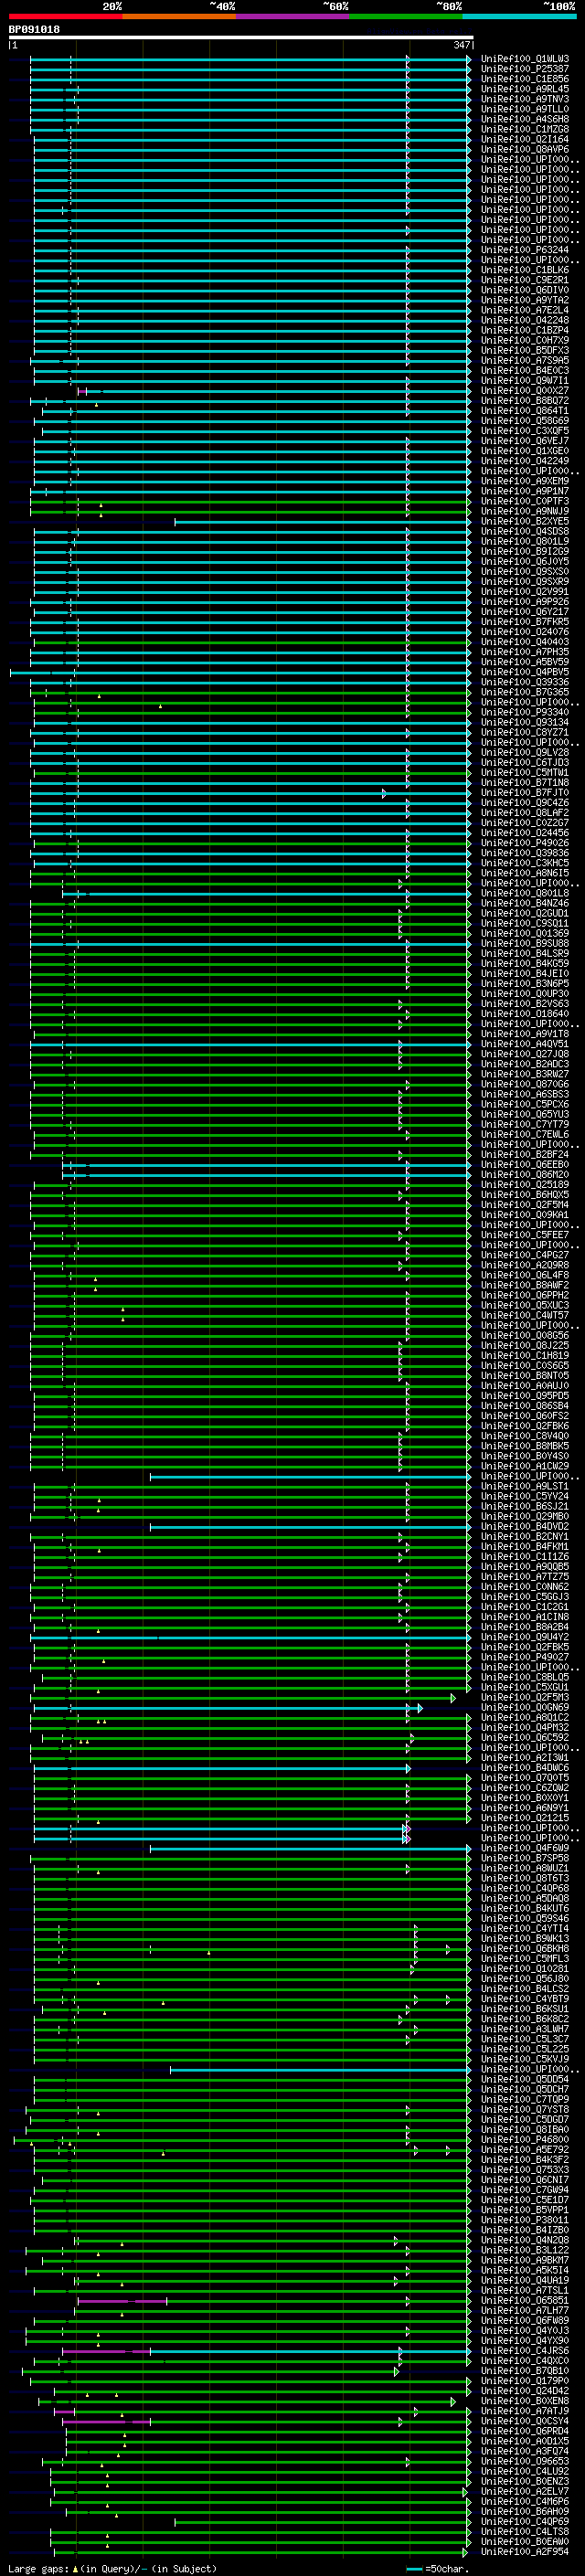Select the UniRef100_Q4N2Q8 label
The image size is (585, 2576).
[x=525, y=2240]
